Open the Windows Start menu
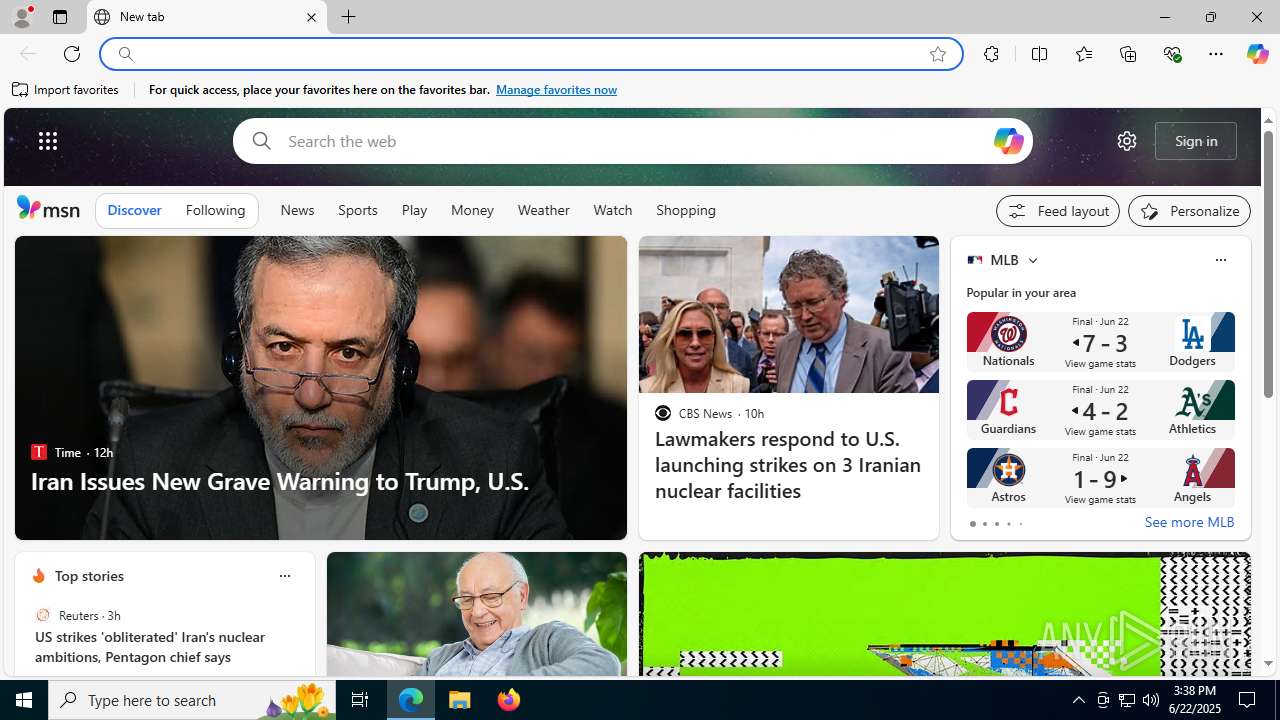Viewport: 1280px width, 720px height. pyautogui.click(x=24, y=700)
